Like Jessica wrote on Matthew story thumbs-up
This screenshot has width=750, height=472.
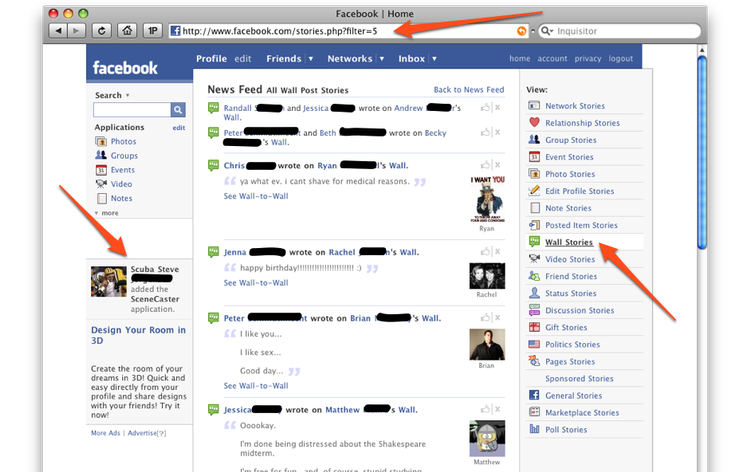point(485,409)
